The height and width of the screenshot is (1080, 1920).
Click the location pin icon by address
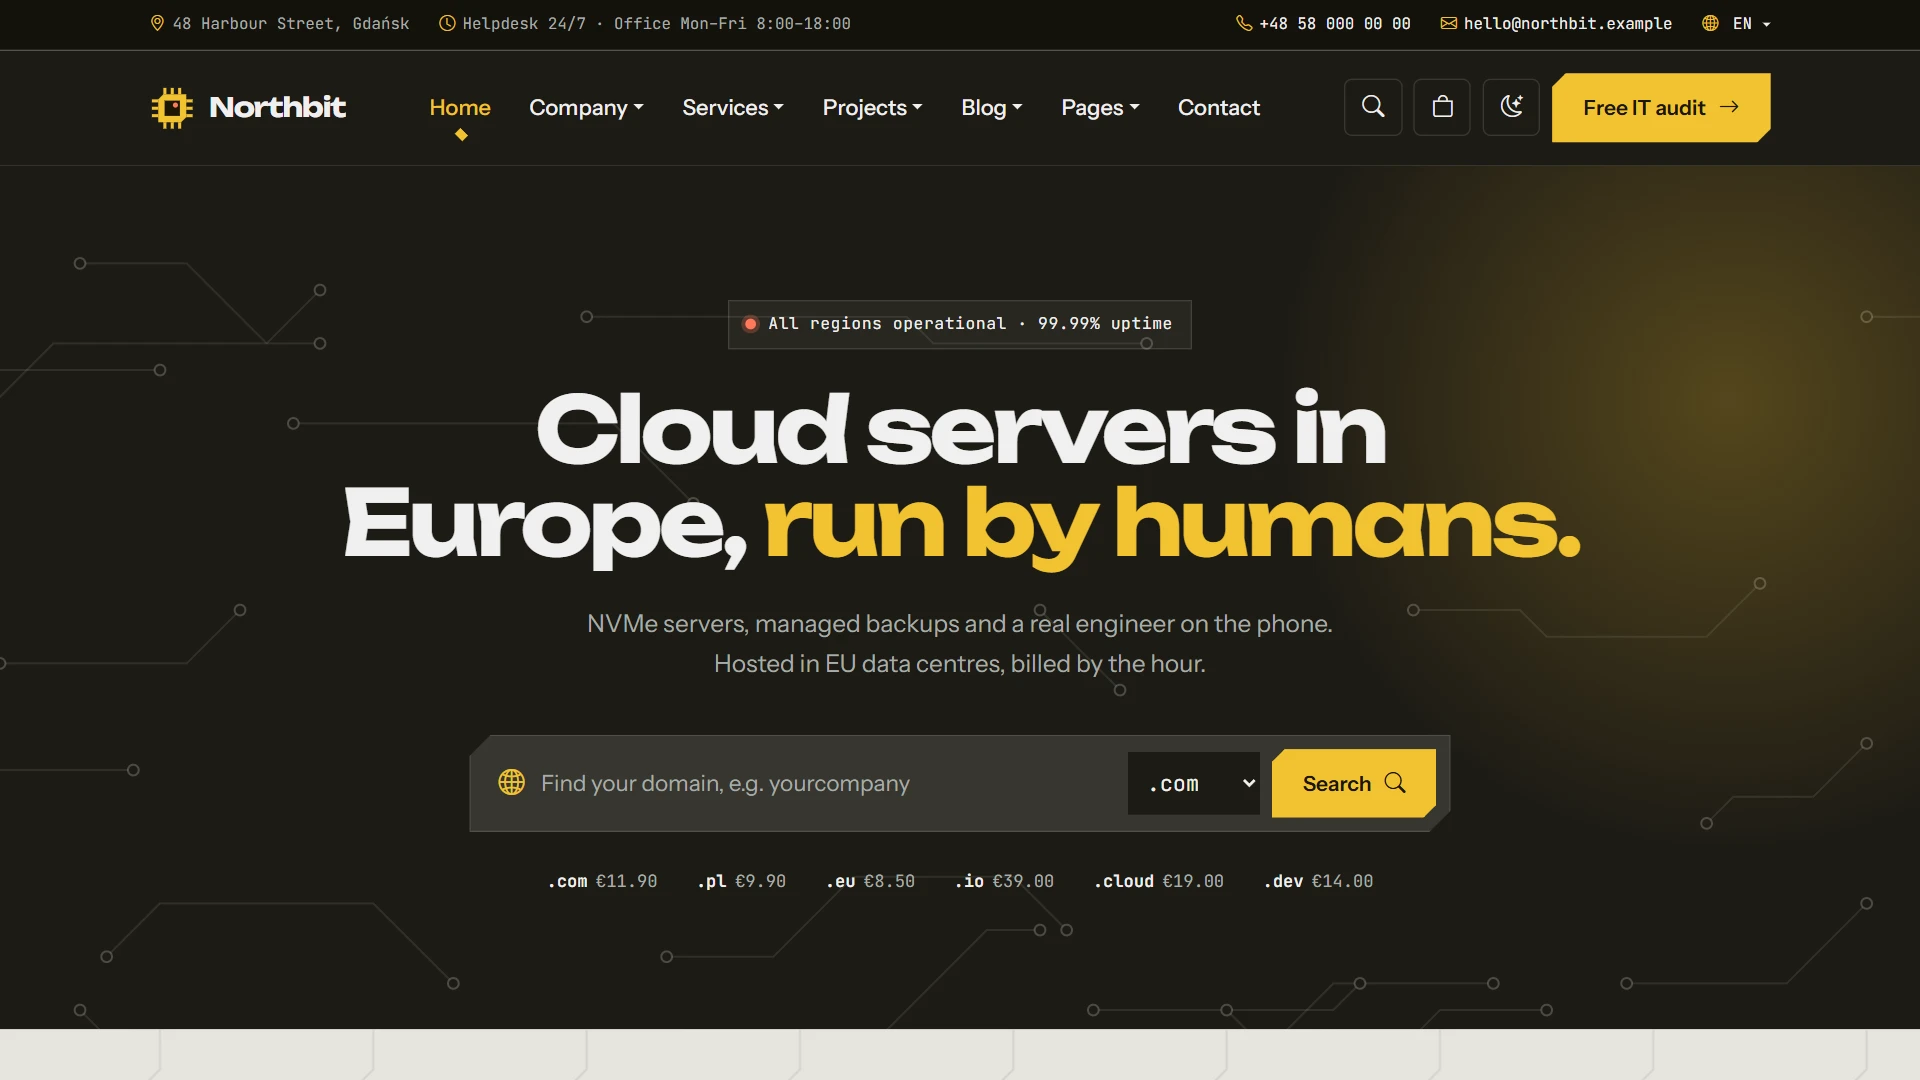coord(157,23)
